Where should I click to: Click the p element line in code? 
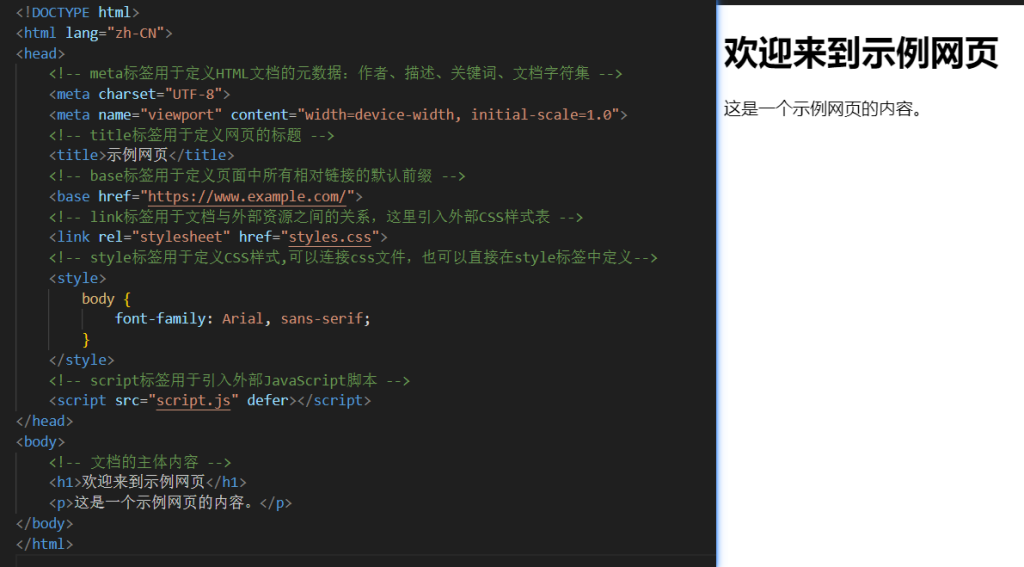click(170, 503)
